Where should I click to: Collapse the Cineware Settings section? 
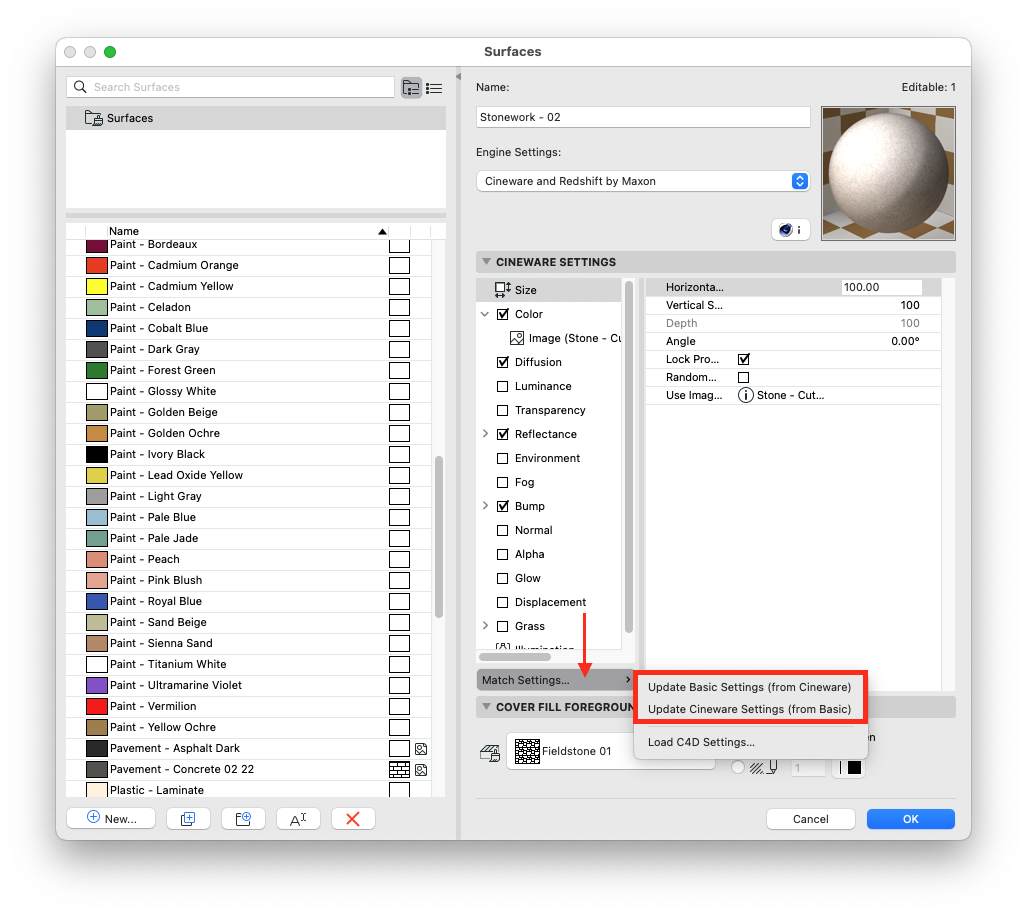(487, 261)
